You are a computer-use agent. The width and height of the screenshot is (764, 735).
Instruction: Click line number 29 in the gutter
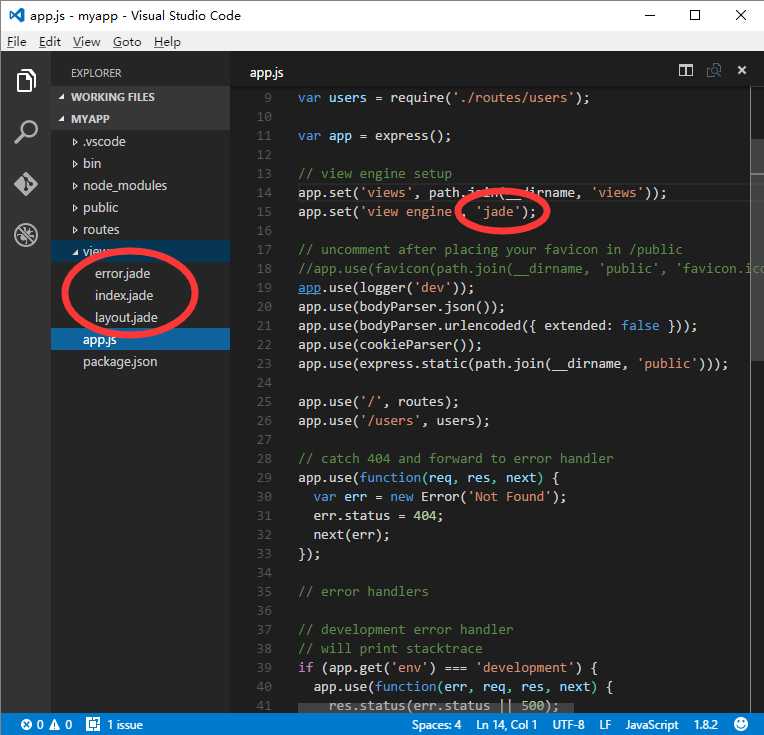point(264,478)
